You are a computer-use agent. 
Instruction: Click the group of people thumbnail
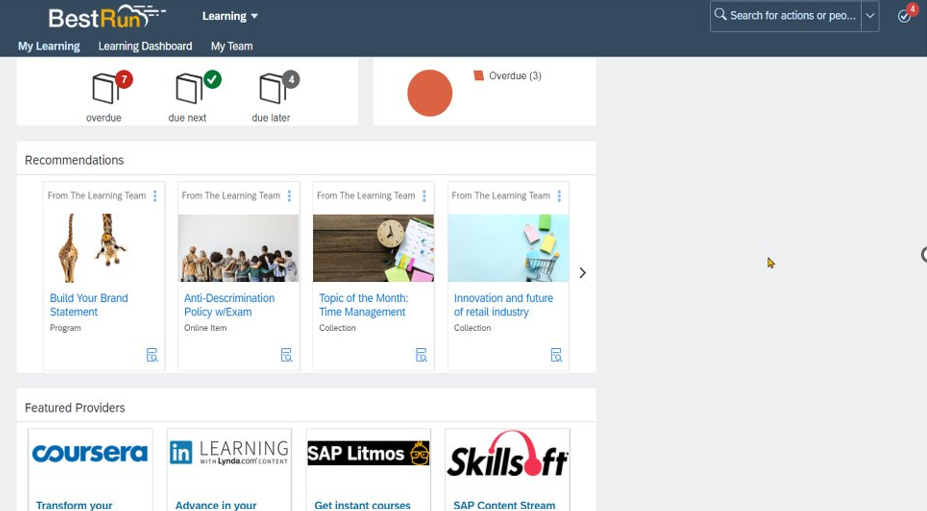[238, 248]
